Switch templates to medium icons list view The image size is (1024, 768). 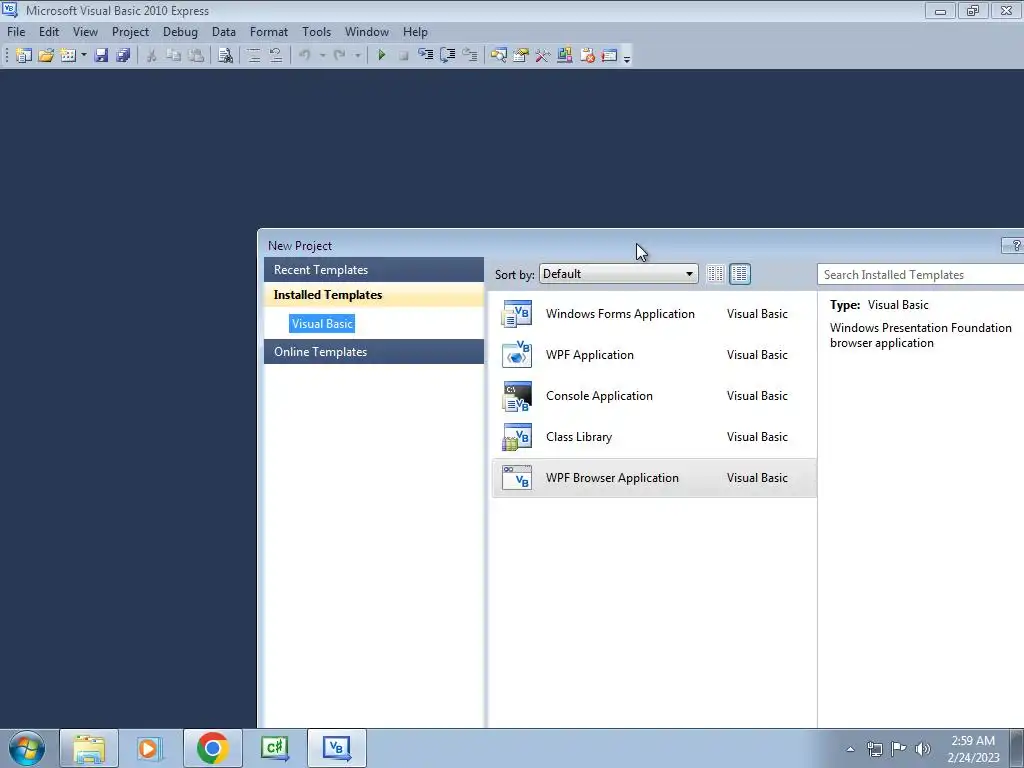pyautogui.click(x=740, y=274)
